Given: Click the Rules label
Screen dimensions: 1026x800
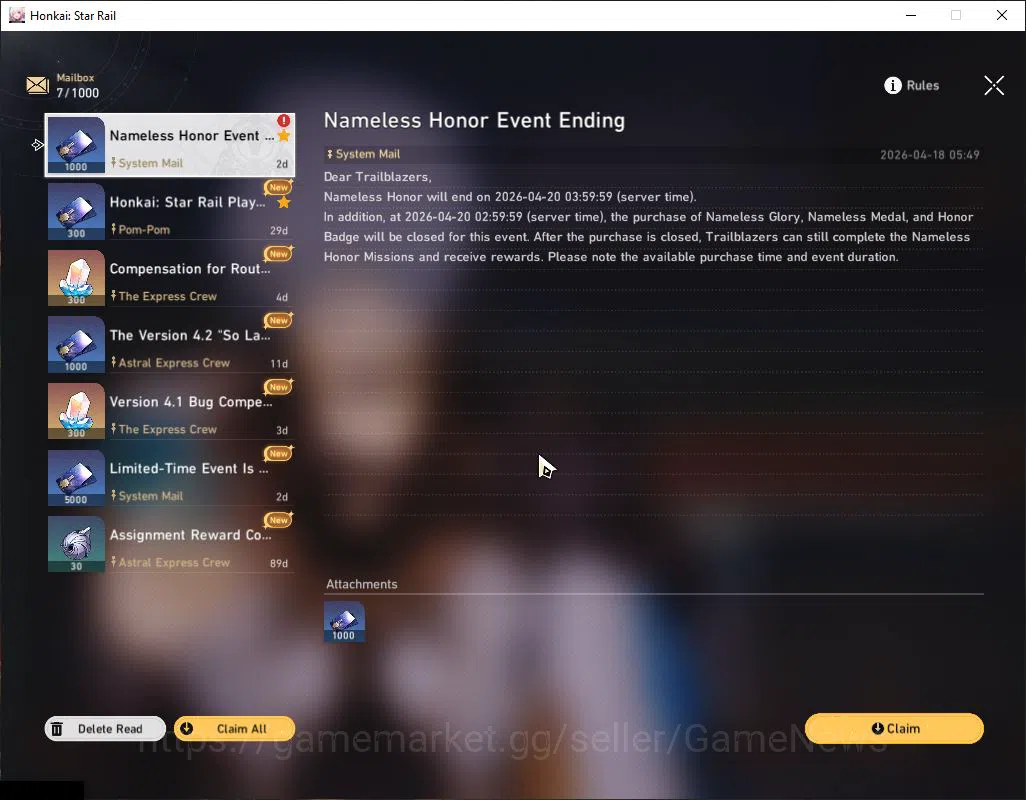Looking at the screenshot, I should tap(923, 86).
